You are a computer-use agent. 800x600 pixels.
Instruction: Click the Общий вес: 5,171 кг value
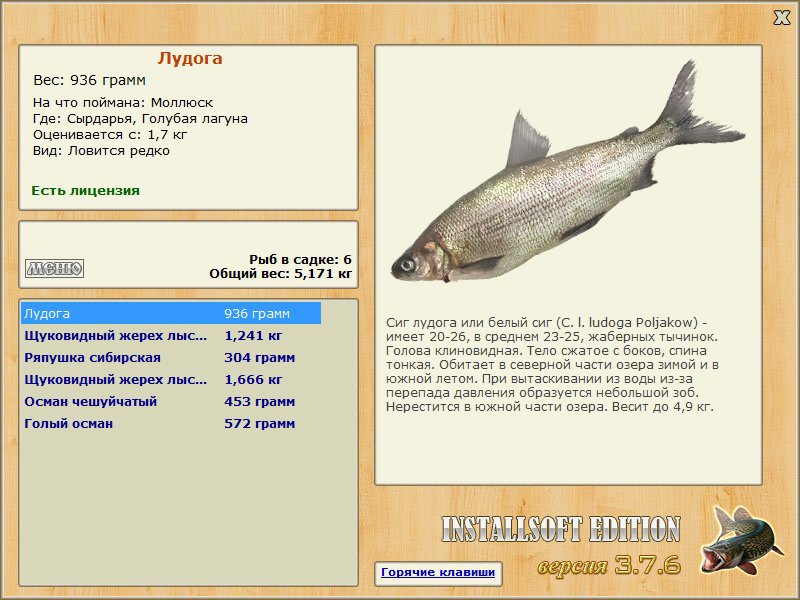click(x=280, y=274)
